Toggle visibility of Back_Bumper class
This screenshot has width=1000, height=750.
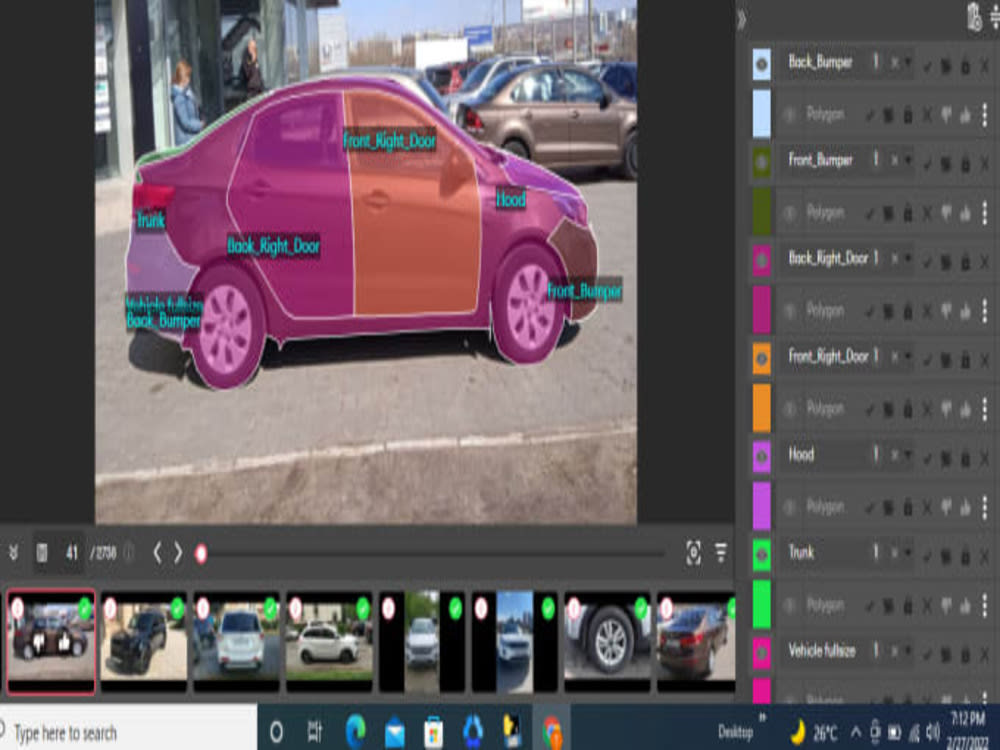[x=761, y=64]
